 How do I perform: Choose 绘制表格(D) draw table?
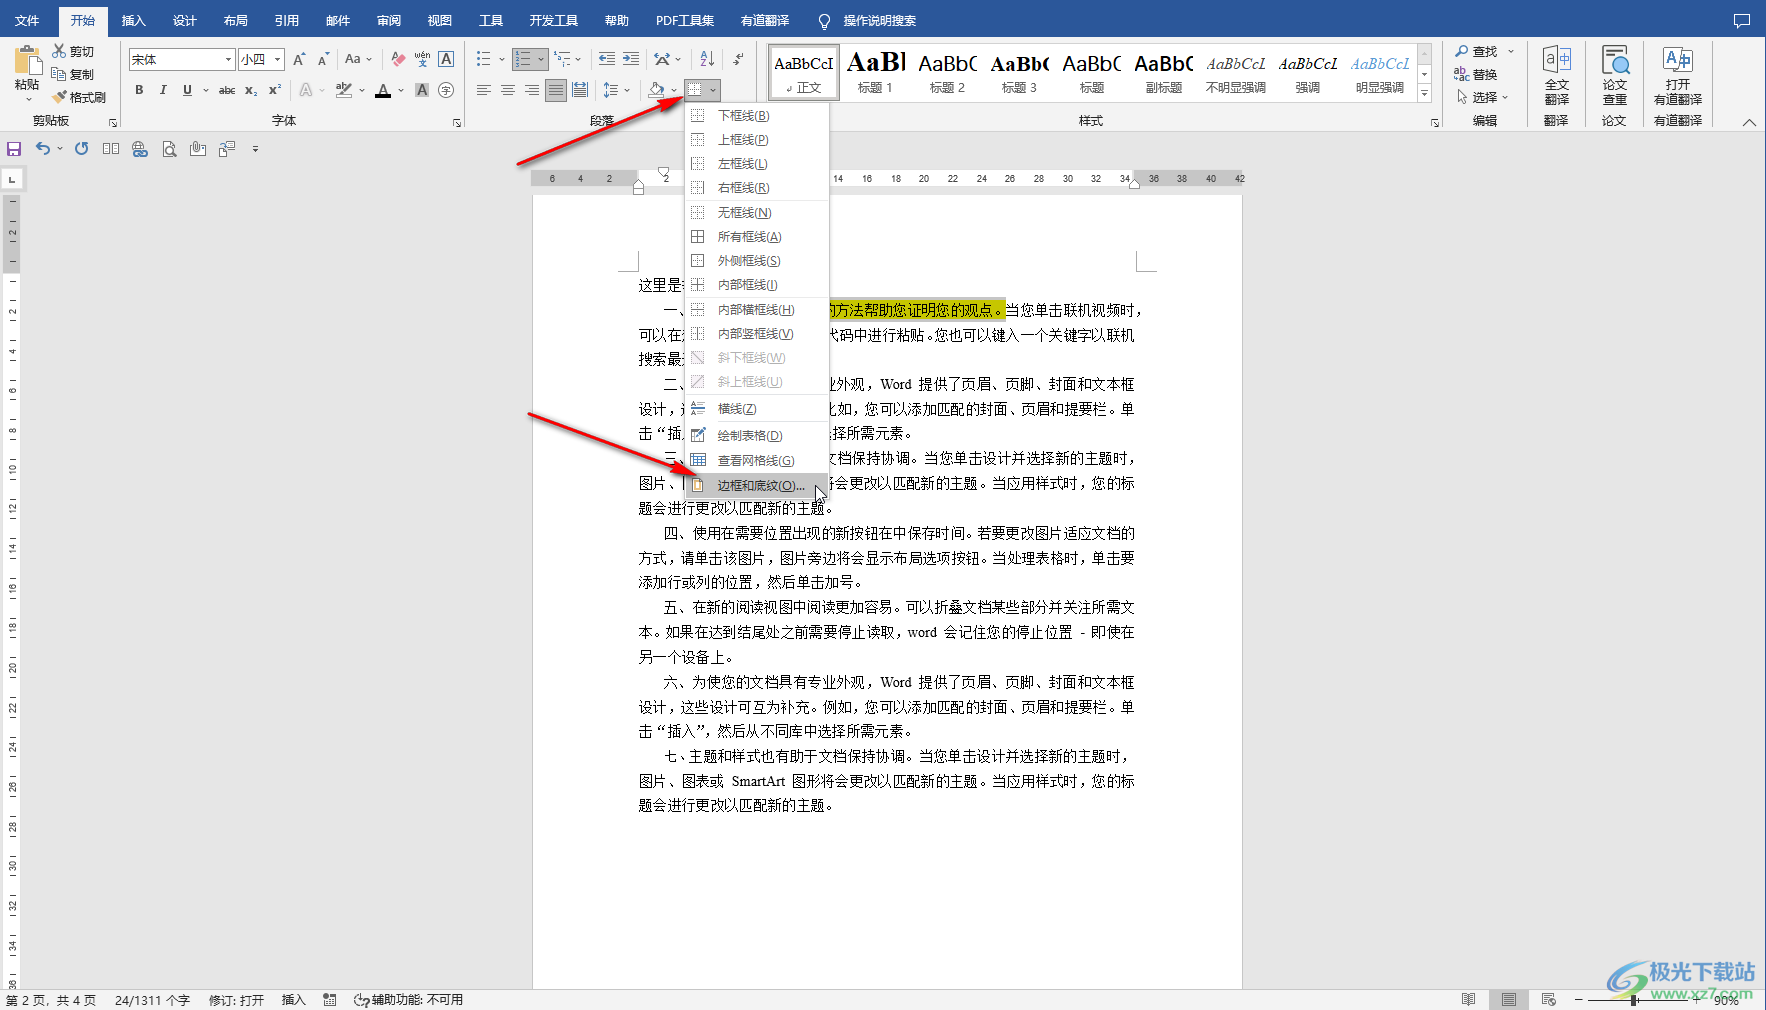tap(757, 435)
